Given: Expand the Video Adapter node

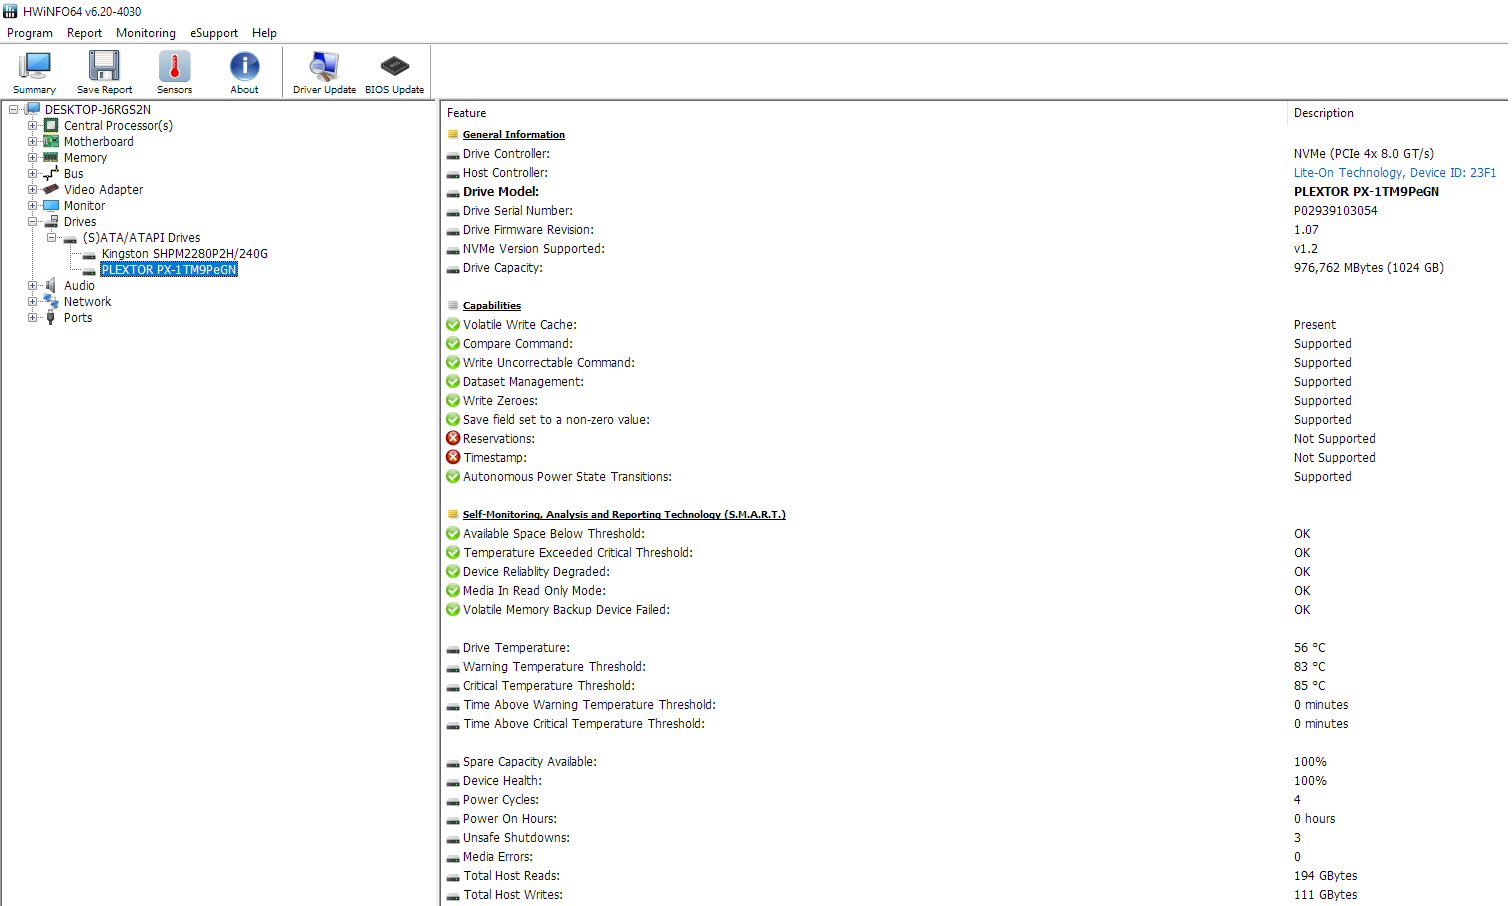Looking at the screenshot, I should (33, 190).
